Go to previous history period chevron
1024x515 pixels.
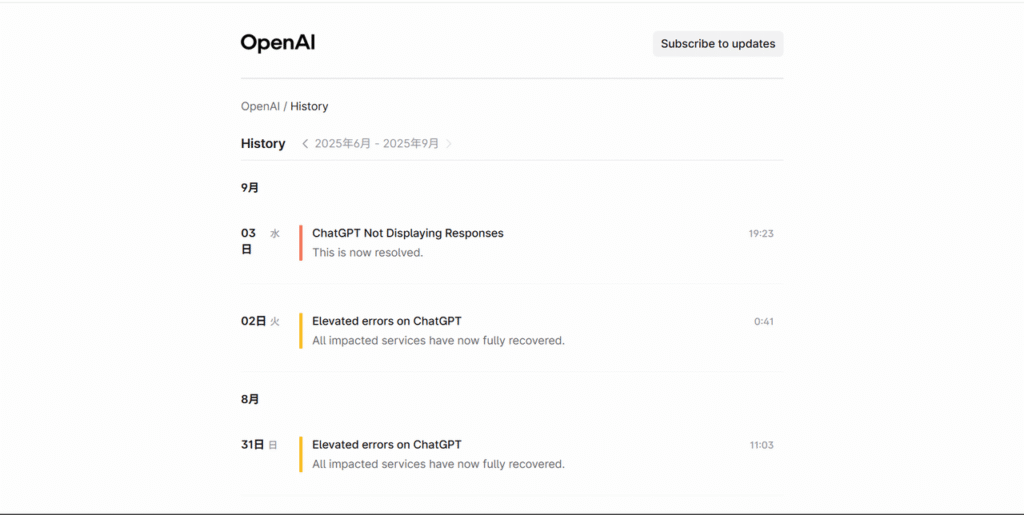point(305,144)
